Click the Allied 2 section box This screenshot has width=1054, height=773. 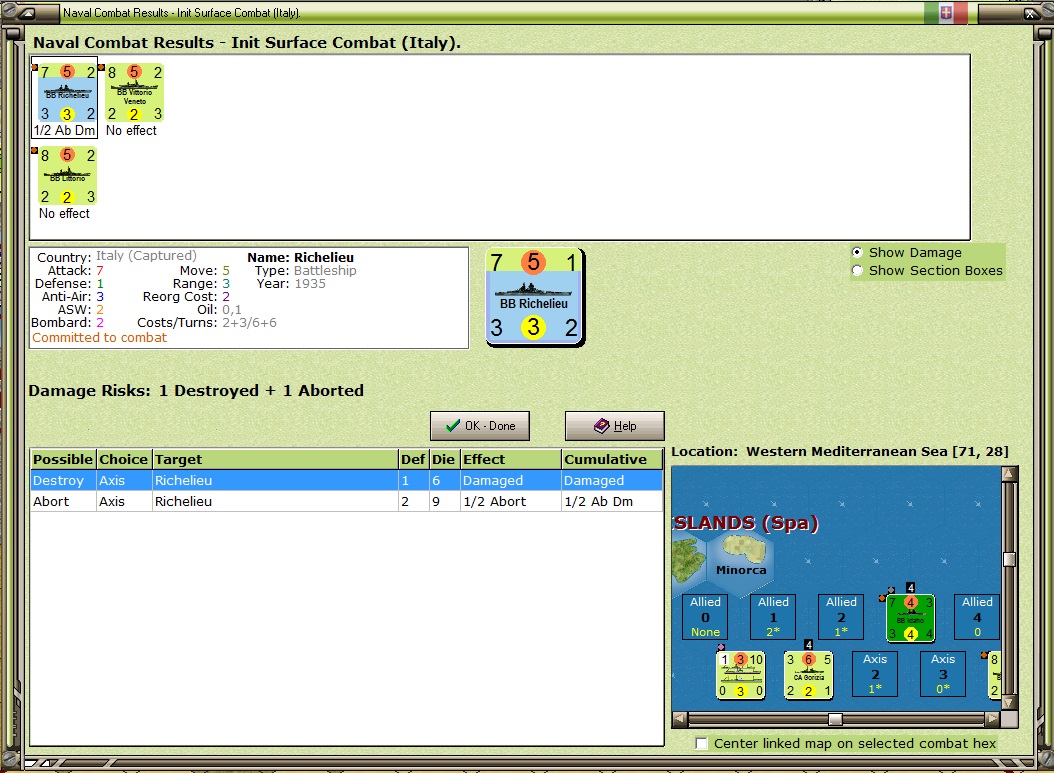click(x=841, y=616)
